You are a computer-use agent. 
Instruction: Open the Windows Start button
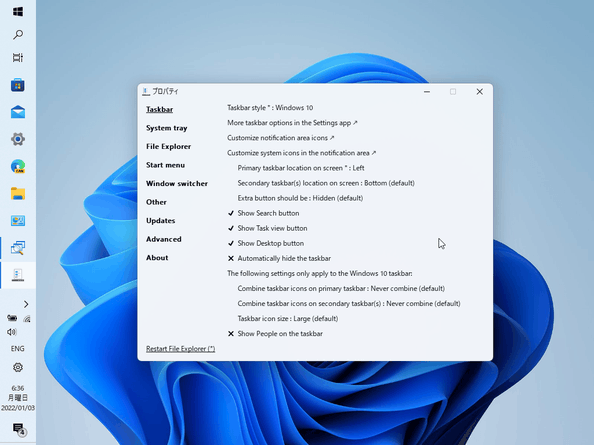click(x=18, y=12)
